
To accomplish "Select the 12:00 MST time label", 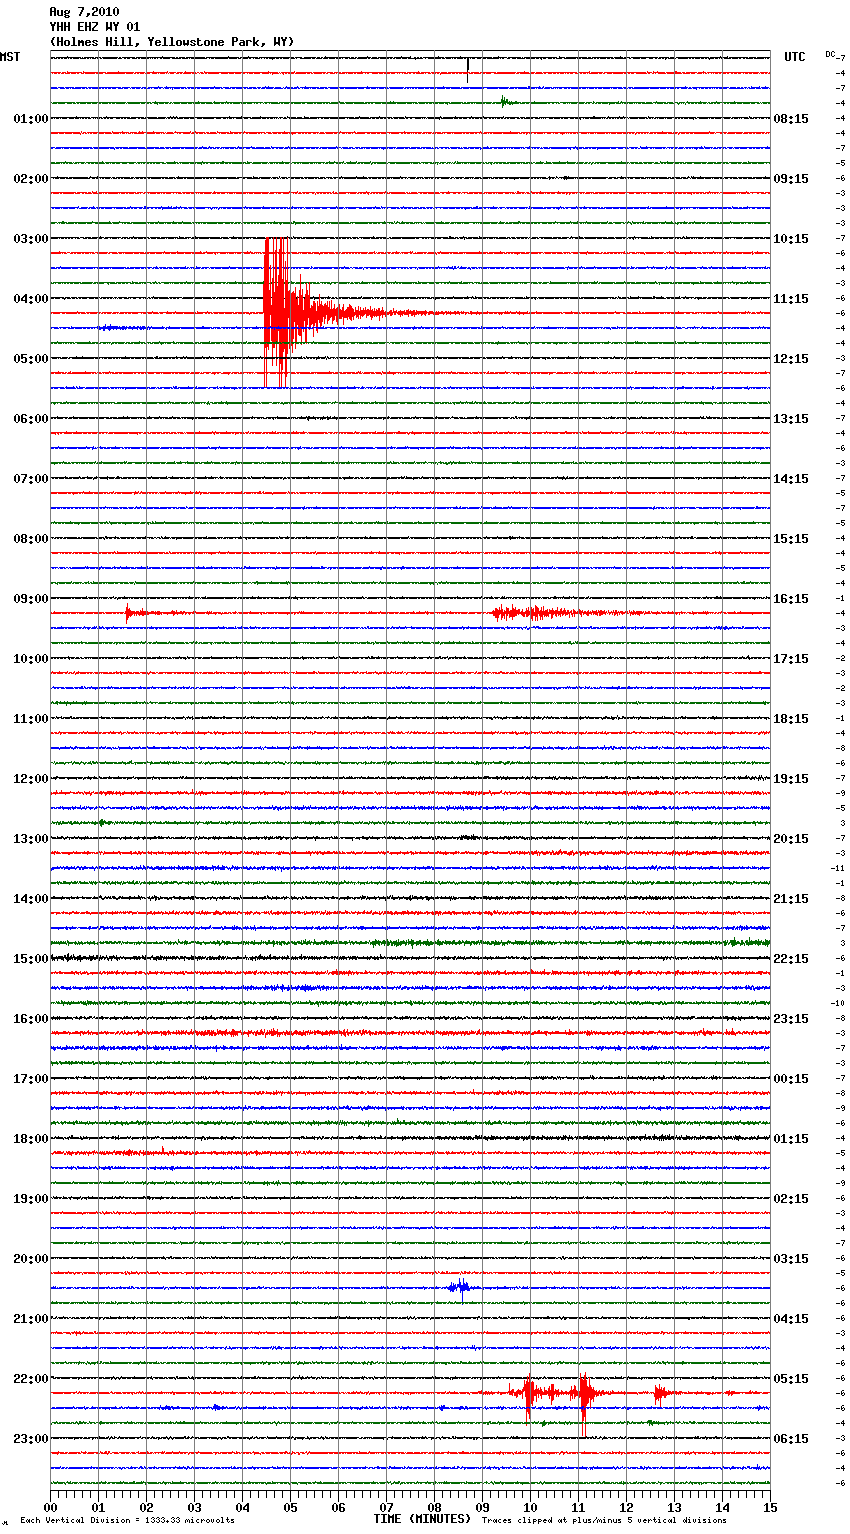I will coord(31,779).
